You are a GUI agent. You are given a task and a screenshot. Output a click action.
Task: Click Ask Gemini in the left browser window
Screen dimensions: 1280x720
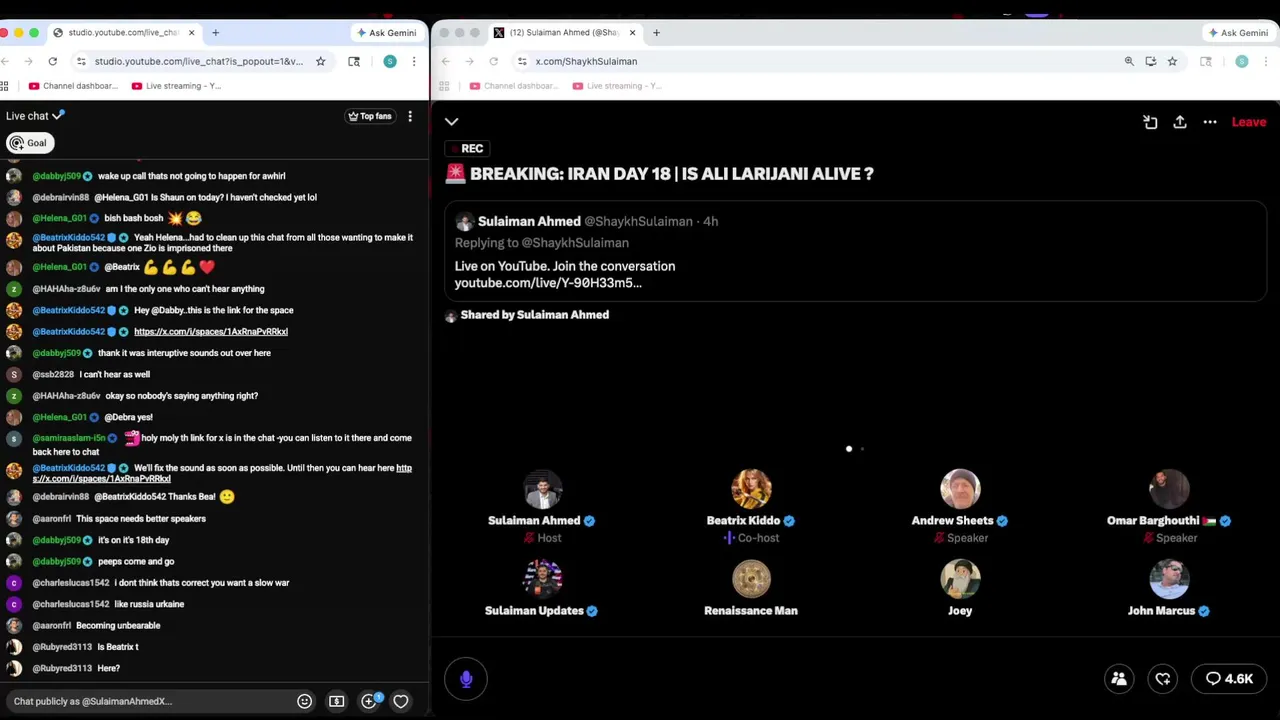387,33
